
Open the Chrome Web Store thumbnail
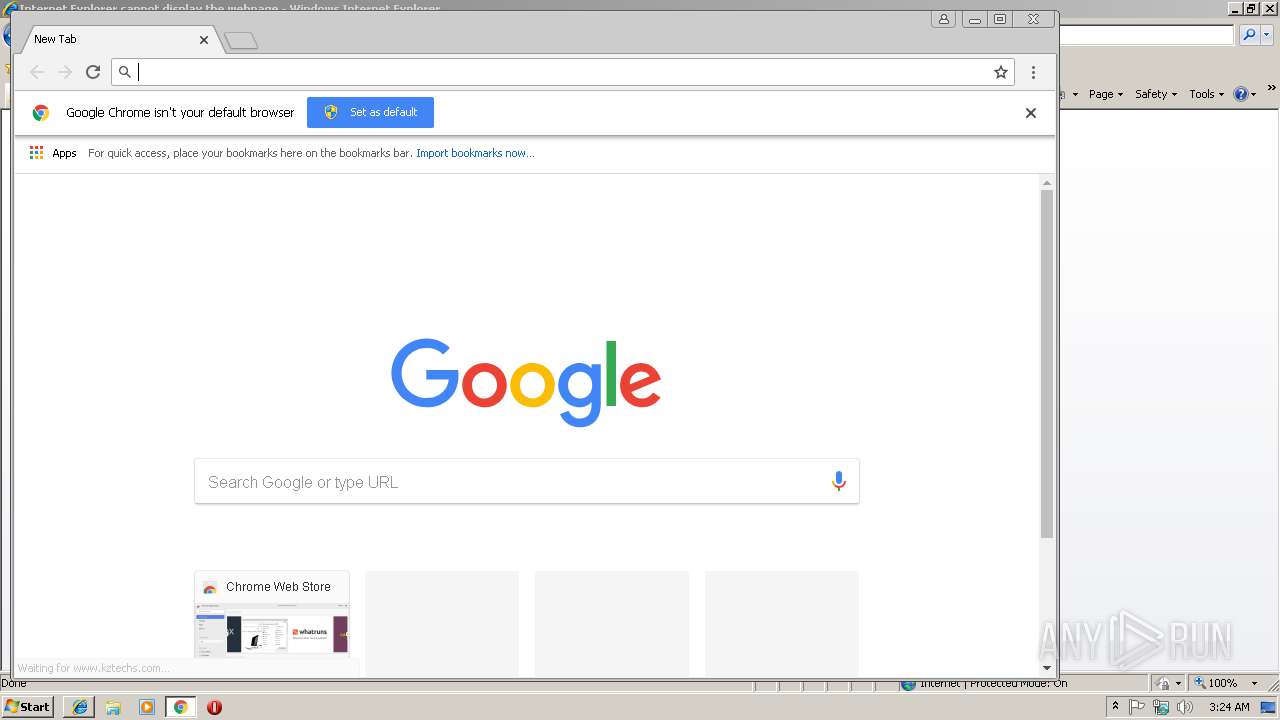pyautogui.click(x=272, y=613)
